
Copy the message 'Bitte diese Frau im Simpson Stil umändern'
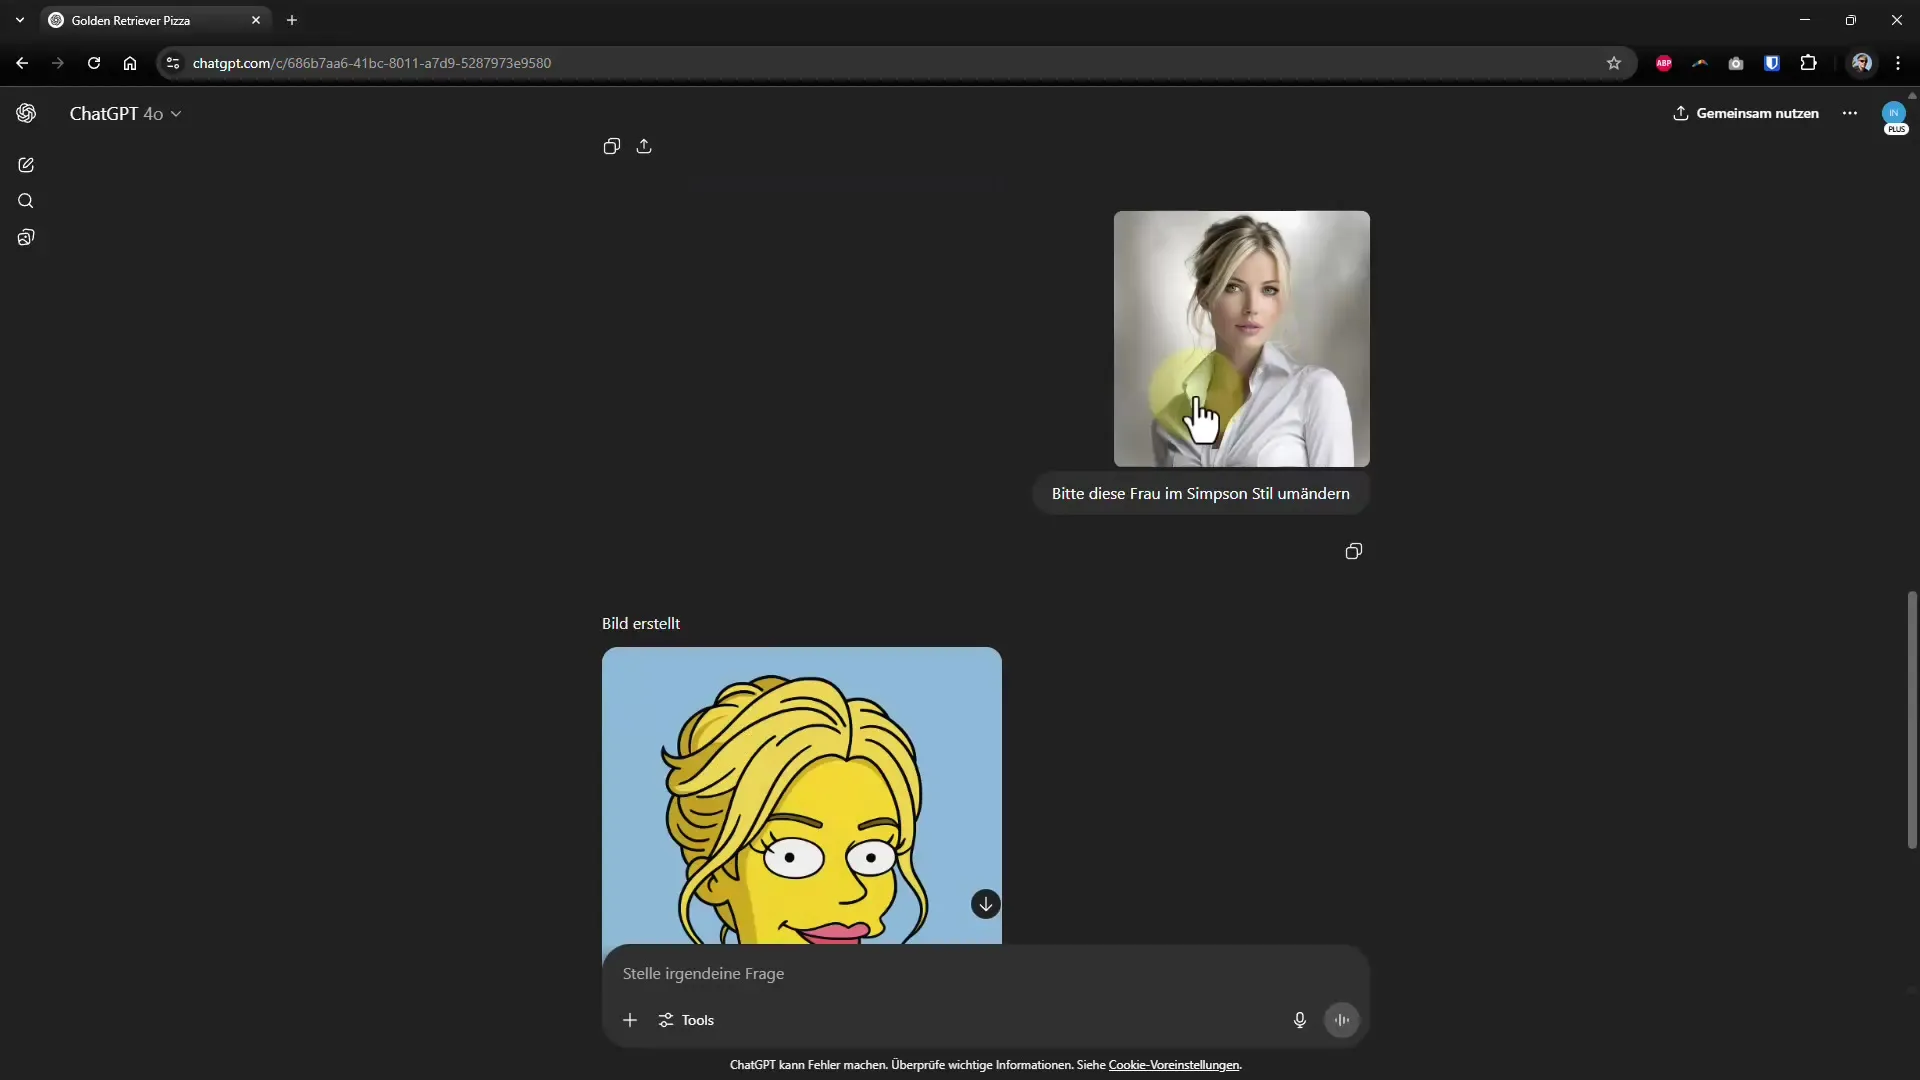[1354, 551]
